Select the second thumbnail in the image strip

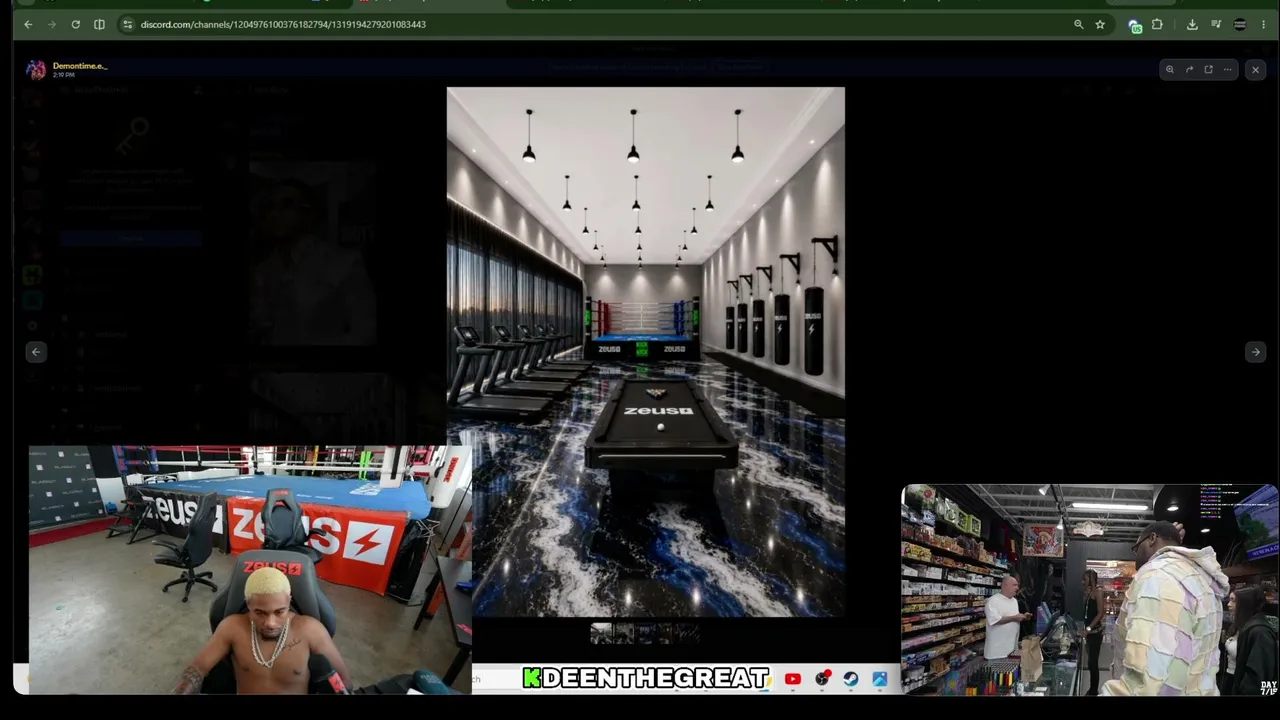tap(624, 632)
